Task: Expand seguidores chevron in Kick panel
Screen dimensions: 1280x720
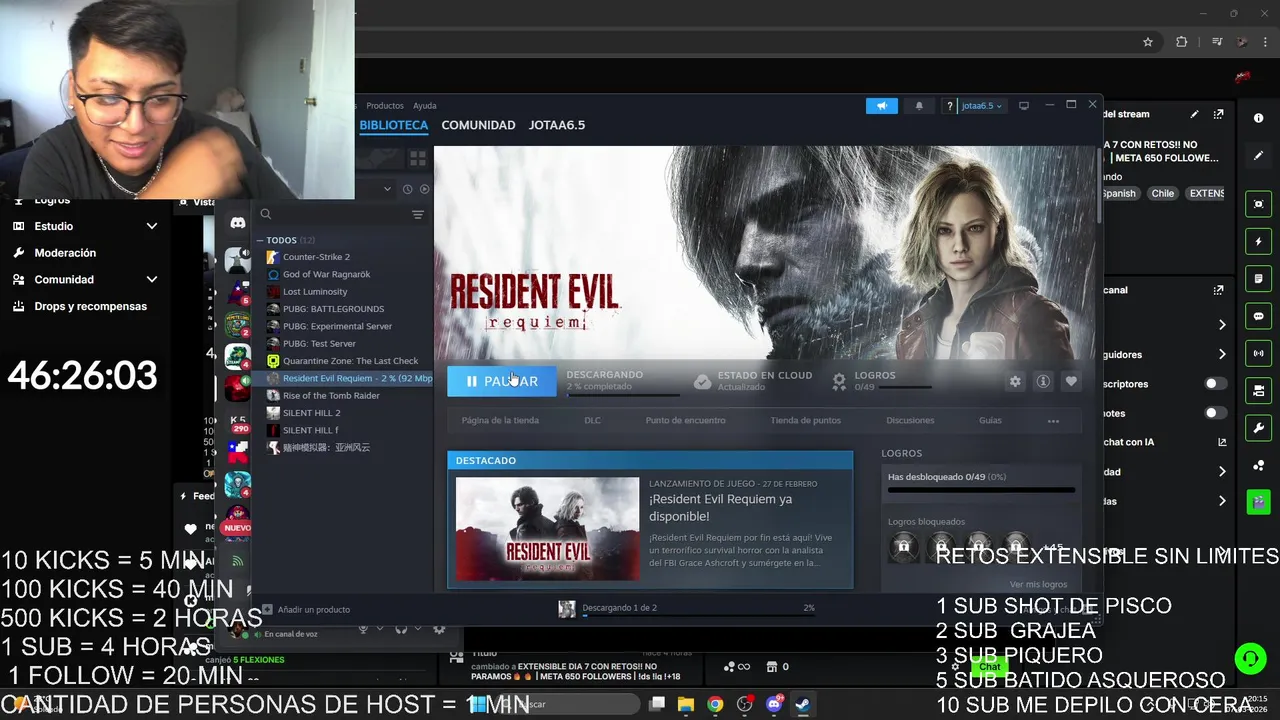Action: (1222, 354)
